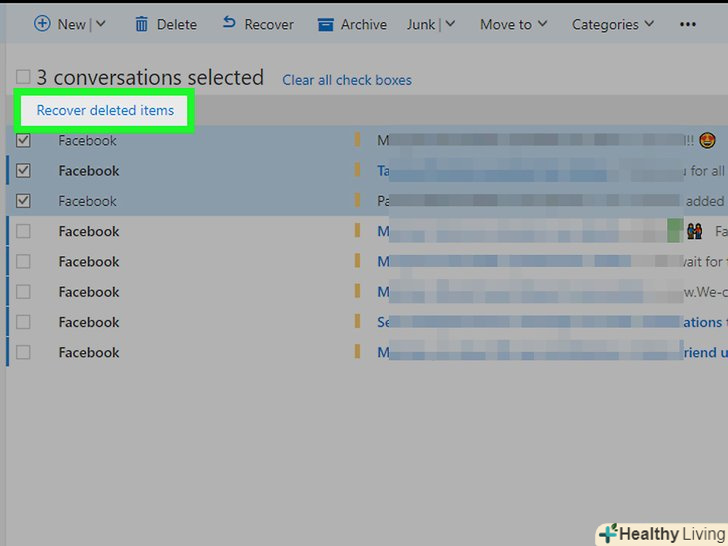Click the New text label in toolbar
Image resolution: width=728 pixels, height=546 pixels.
(72, 25)
